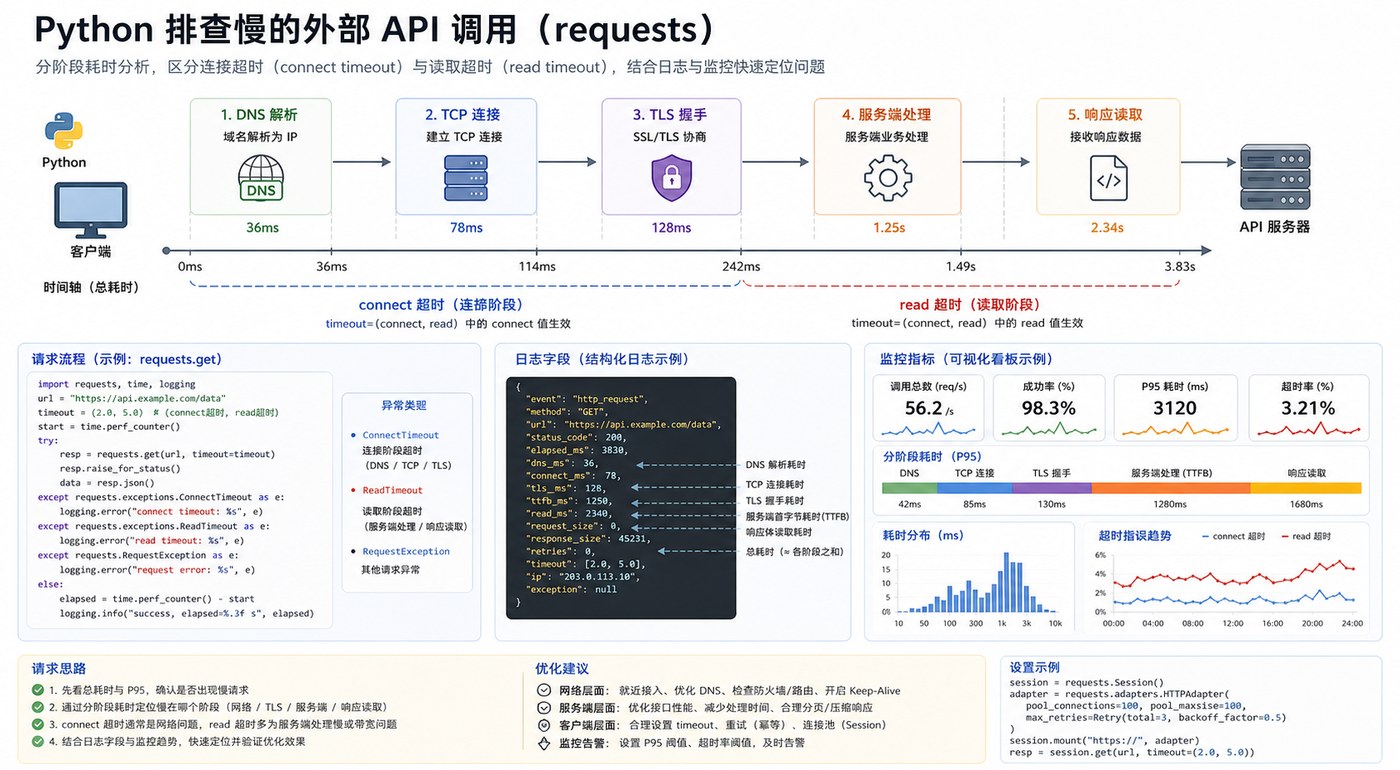Click the 耗时分布 (ms) histogram title

923,536
